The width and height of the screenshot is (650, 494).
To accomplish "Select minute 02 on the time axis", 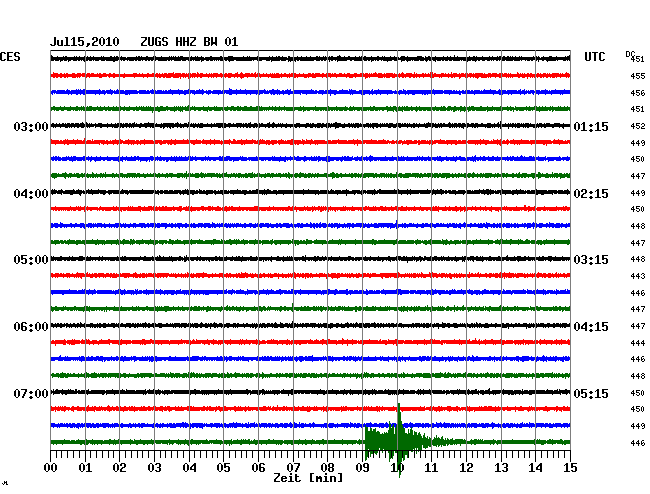I will 119,468.
